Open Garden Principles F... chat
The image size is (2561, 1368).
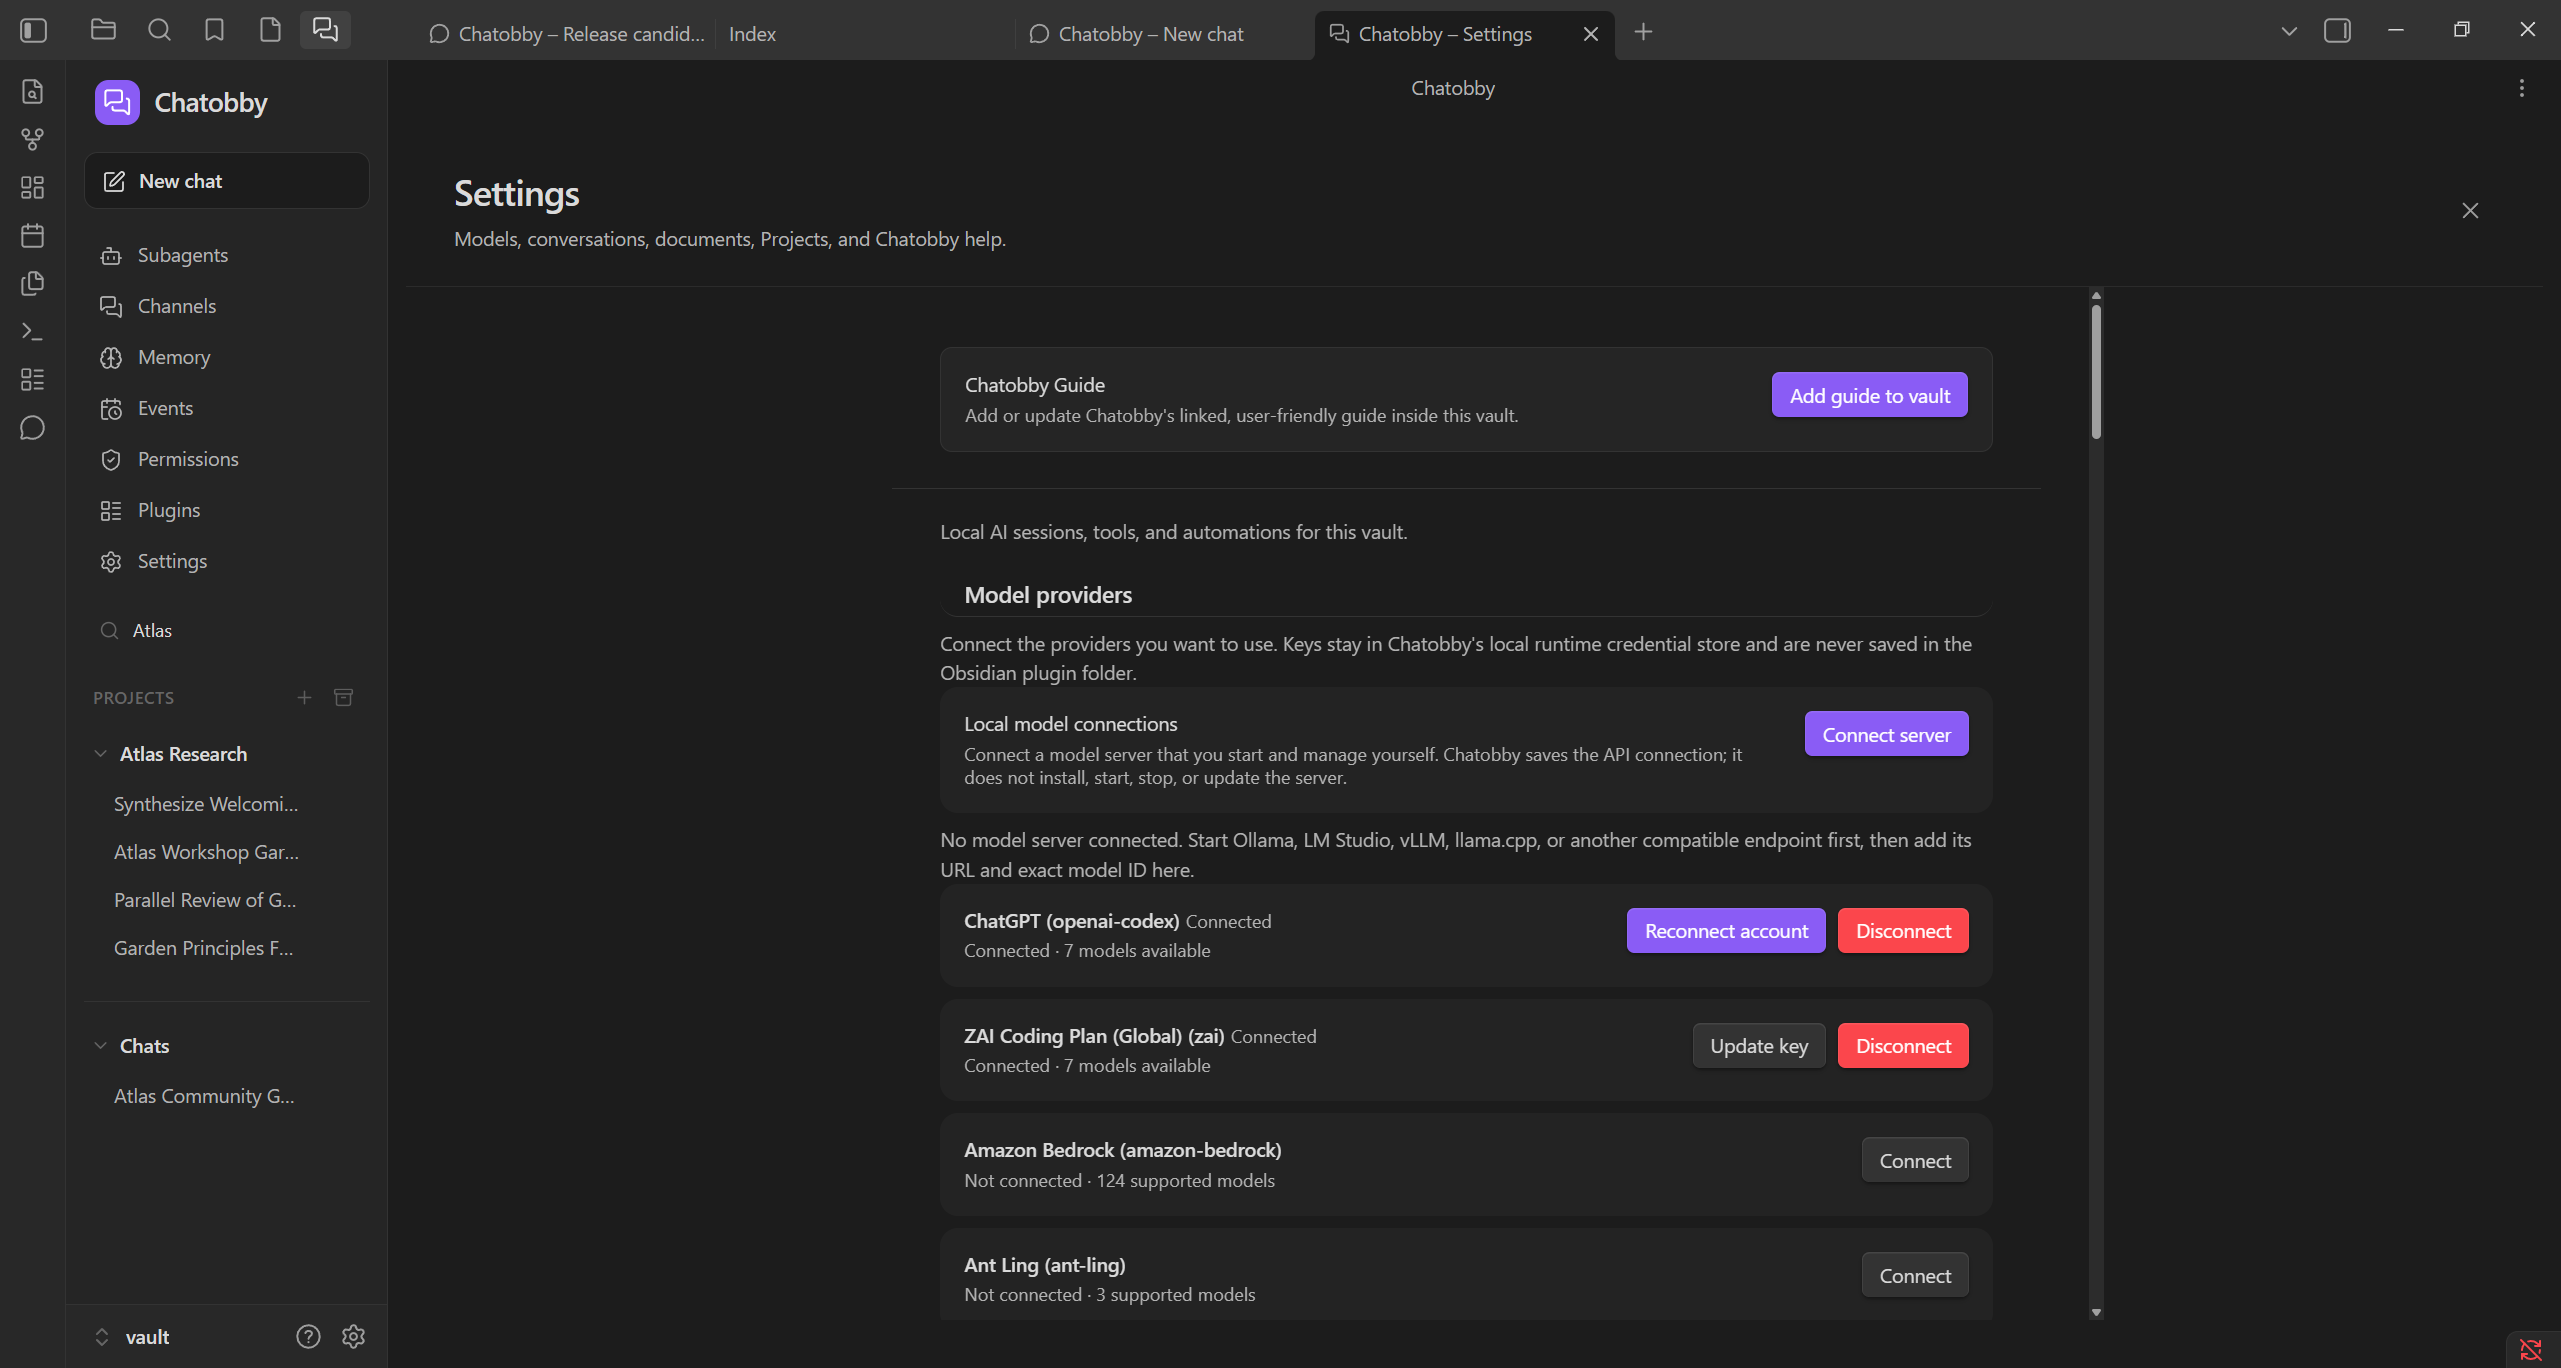click(x=203, y=948)
